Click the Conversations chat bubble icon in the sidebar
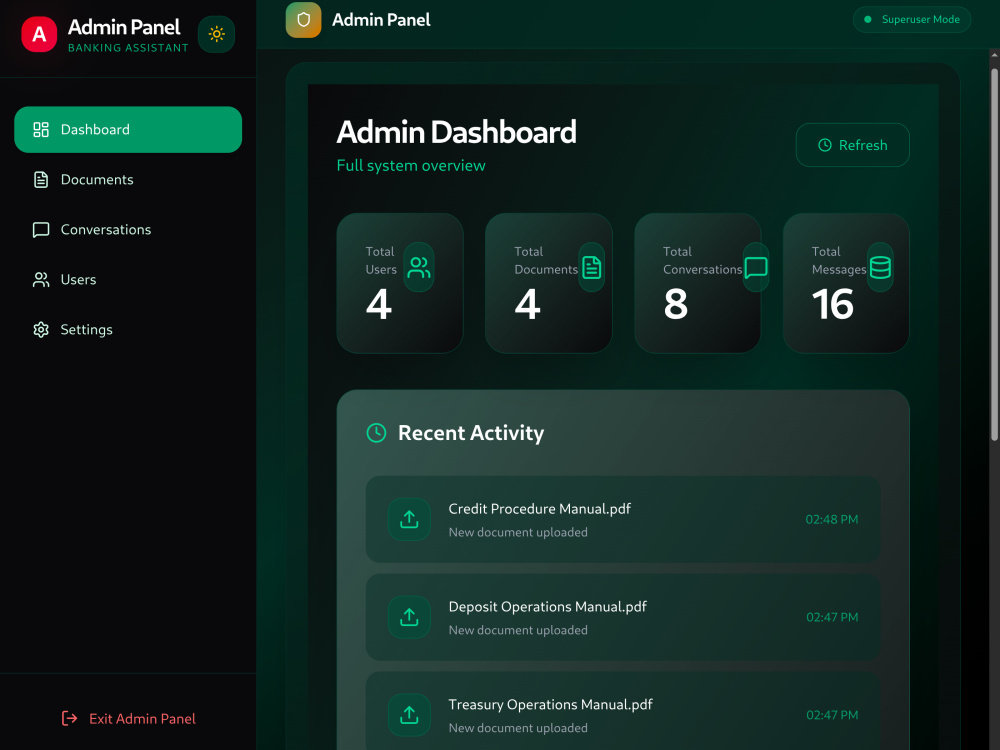 point(41,230)
